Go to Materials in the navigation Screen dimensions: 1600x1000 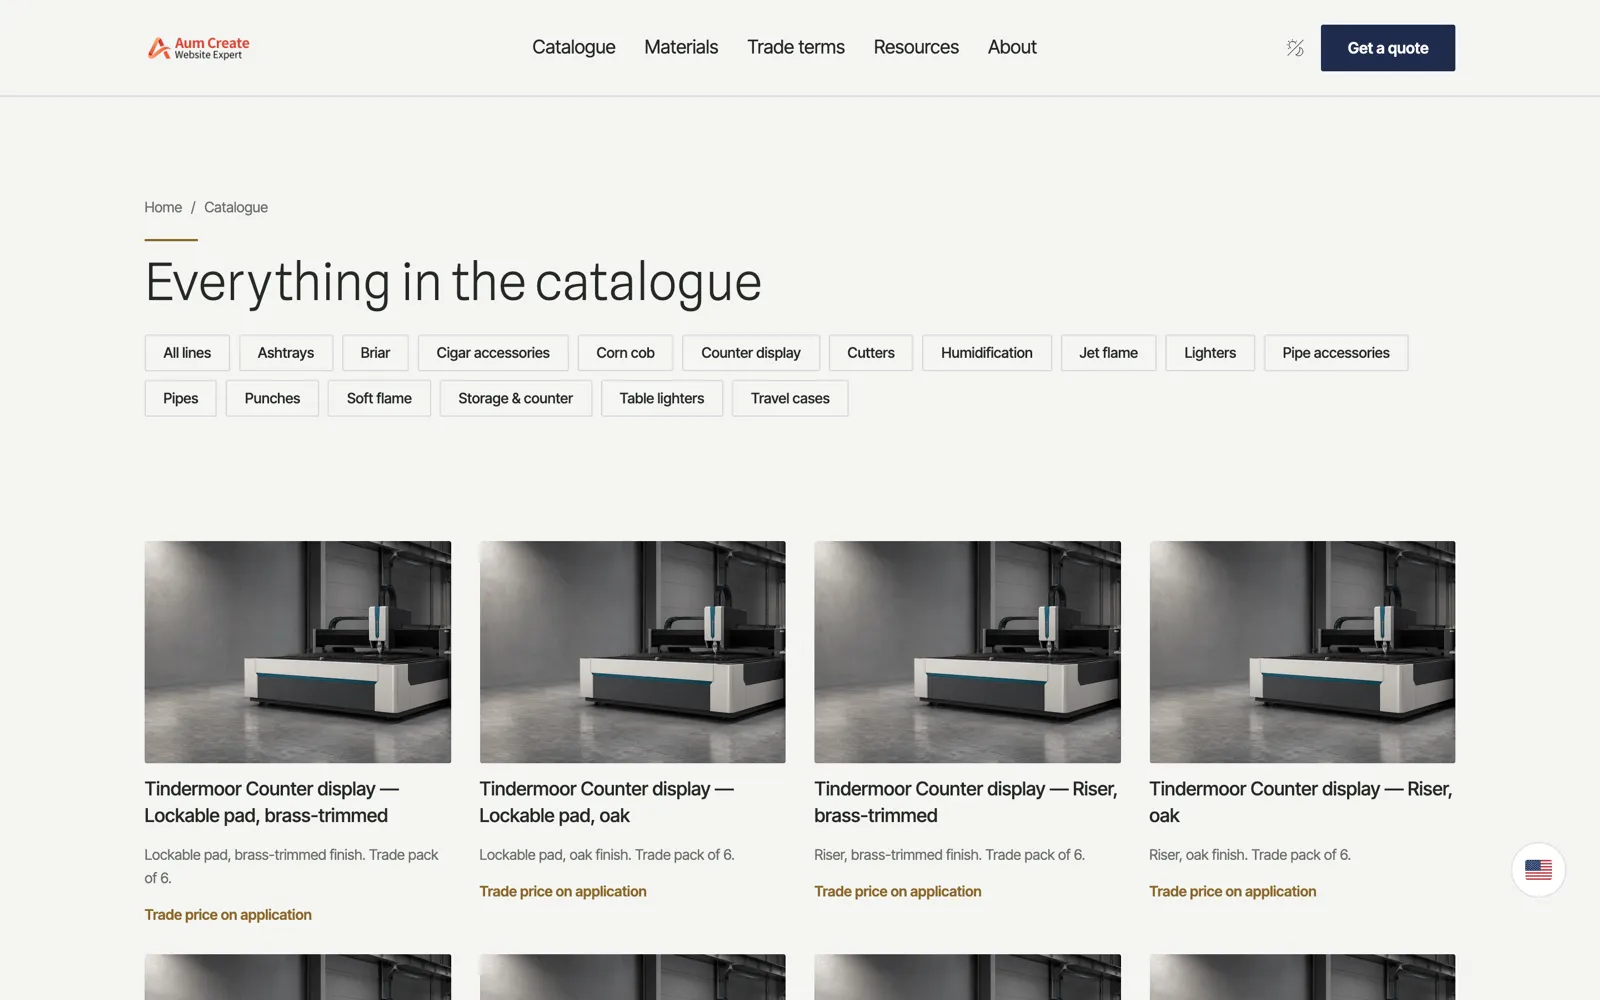[x=681, y=47]
